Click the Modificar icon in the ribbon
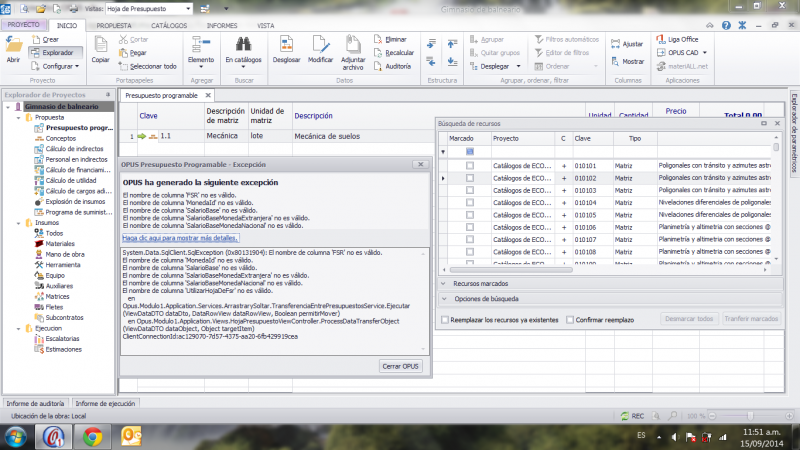Image resolution: width=800 pixels, height=450 pixels. [x=320, y=45]
